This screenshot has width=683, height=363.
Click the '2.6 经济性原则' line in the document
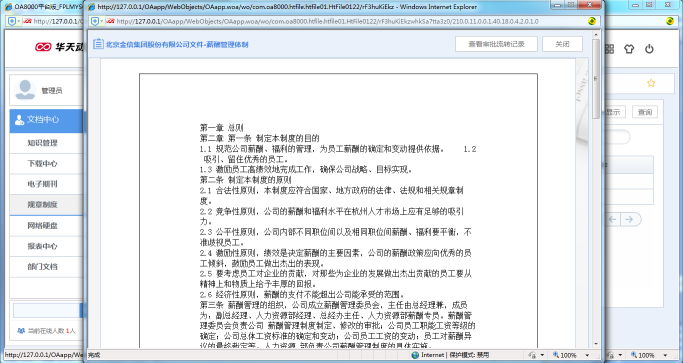click(302, 295)
